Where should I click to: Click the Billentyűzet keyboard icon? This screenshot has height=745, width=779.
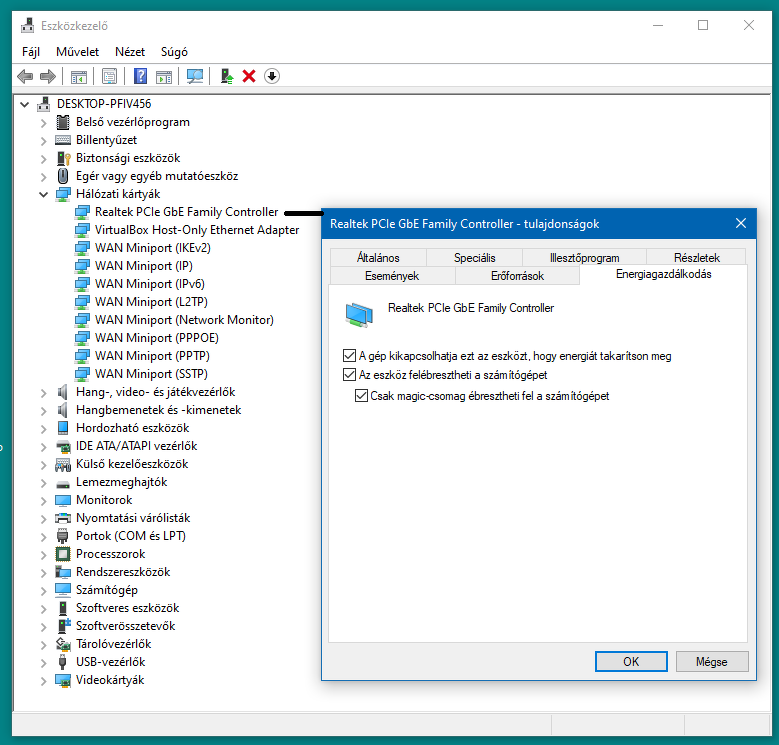point(63,140)
